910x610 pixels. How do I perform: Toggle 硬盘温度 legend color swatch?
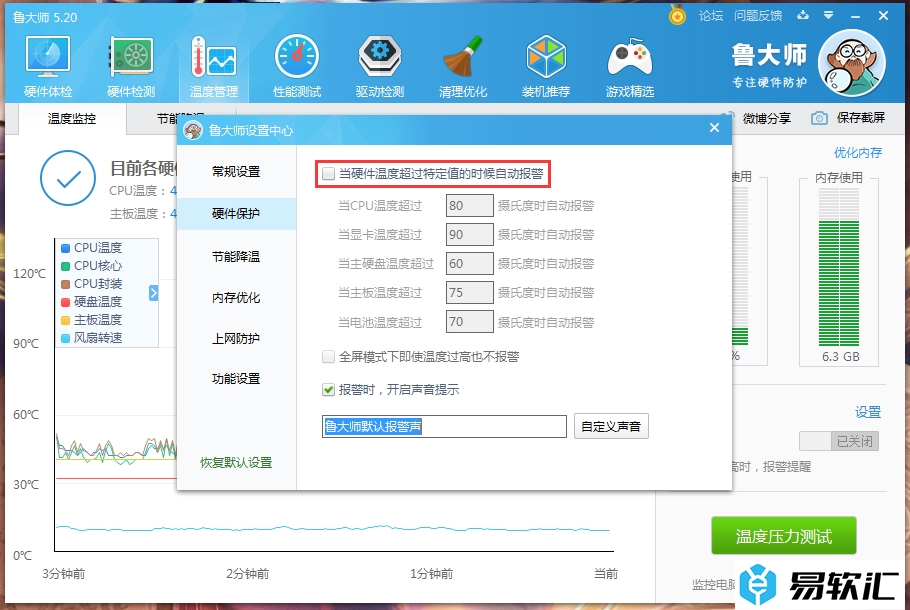(x=66, y=302)
